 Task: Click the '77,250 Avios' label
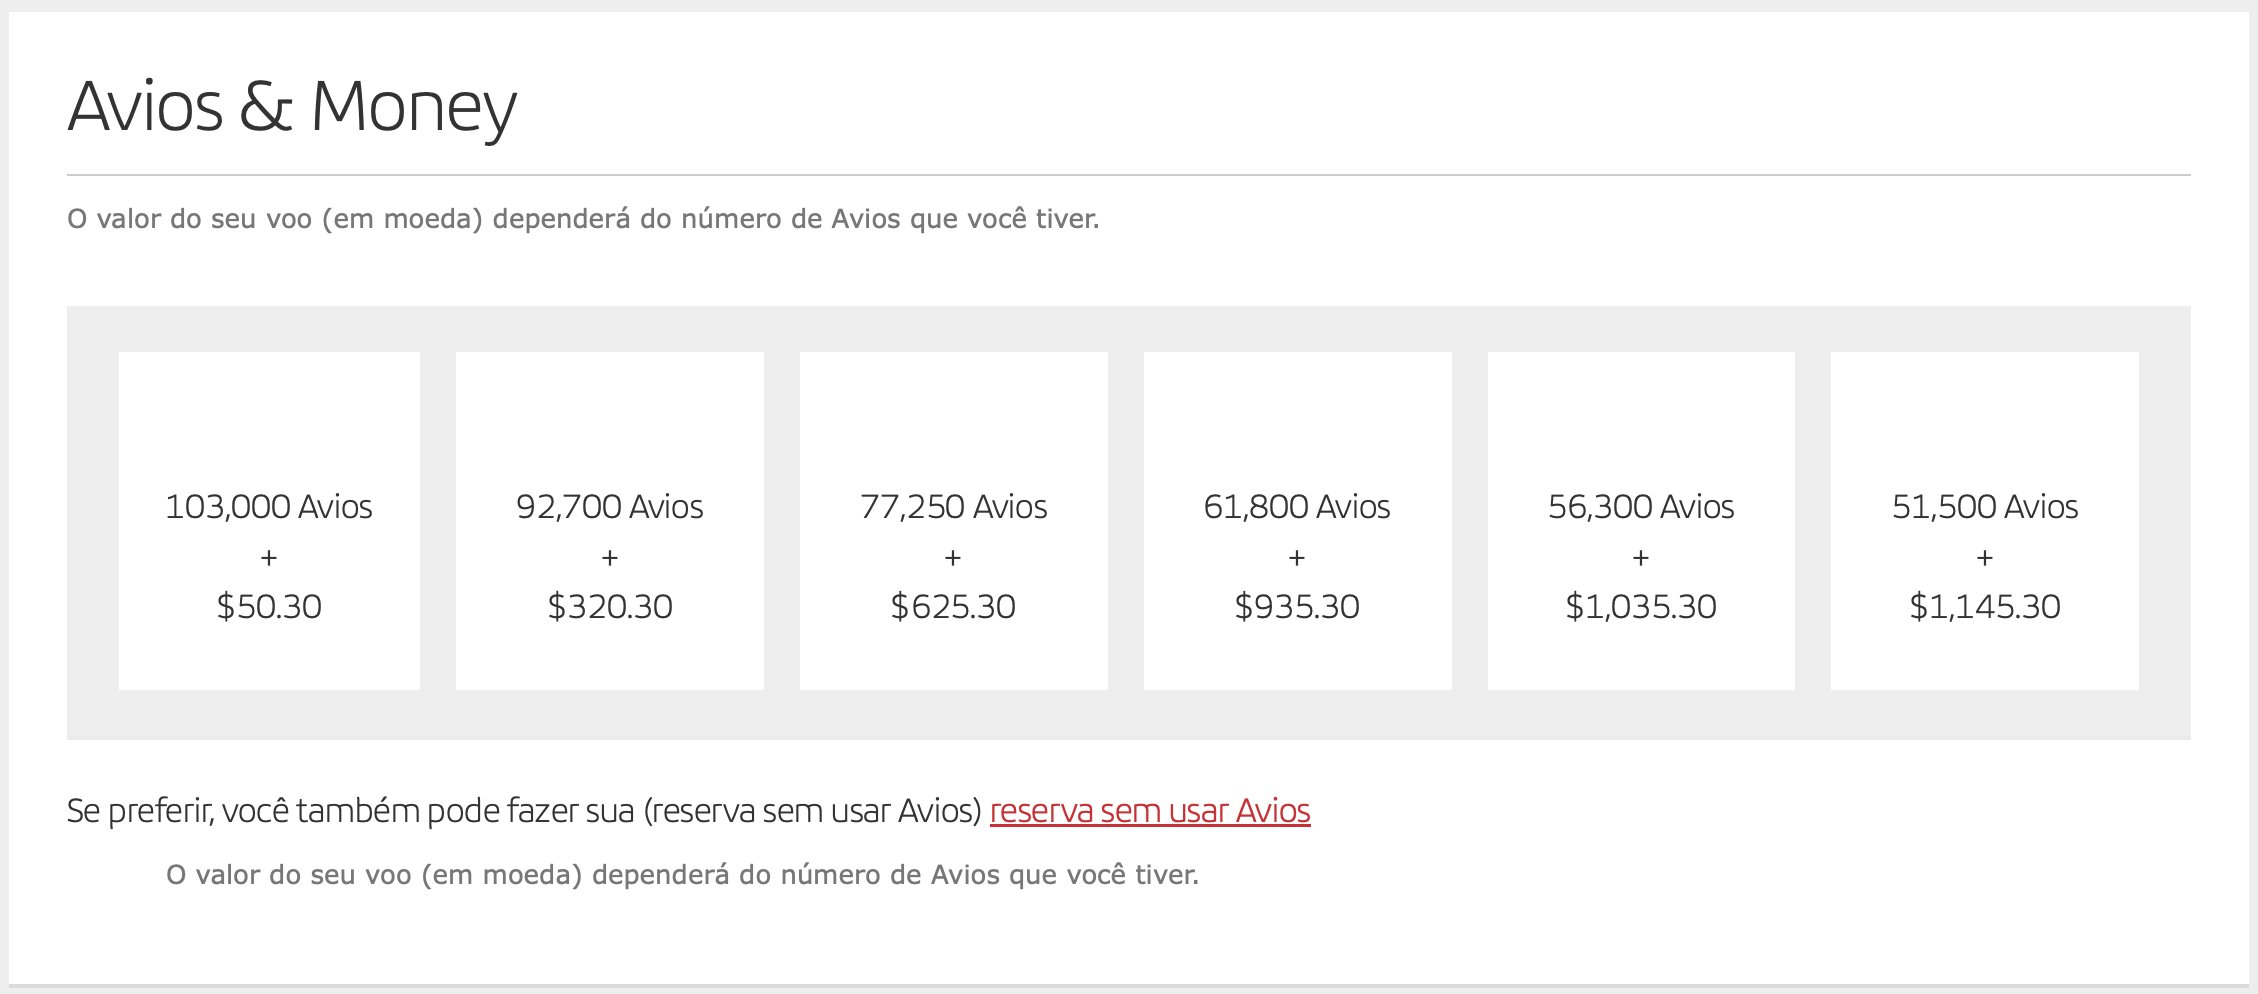click(x=953, y=507)
